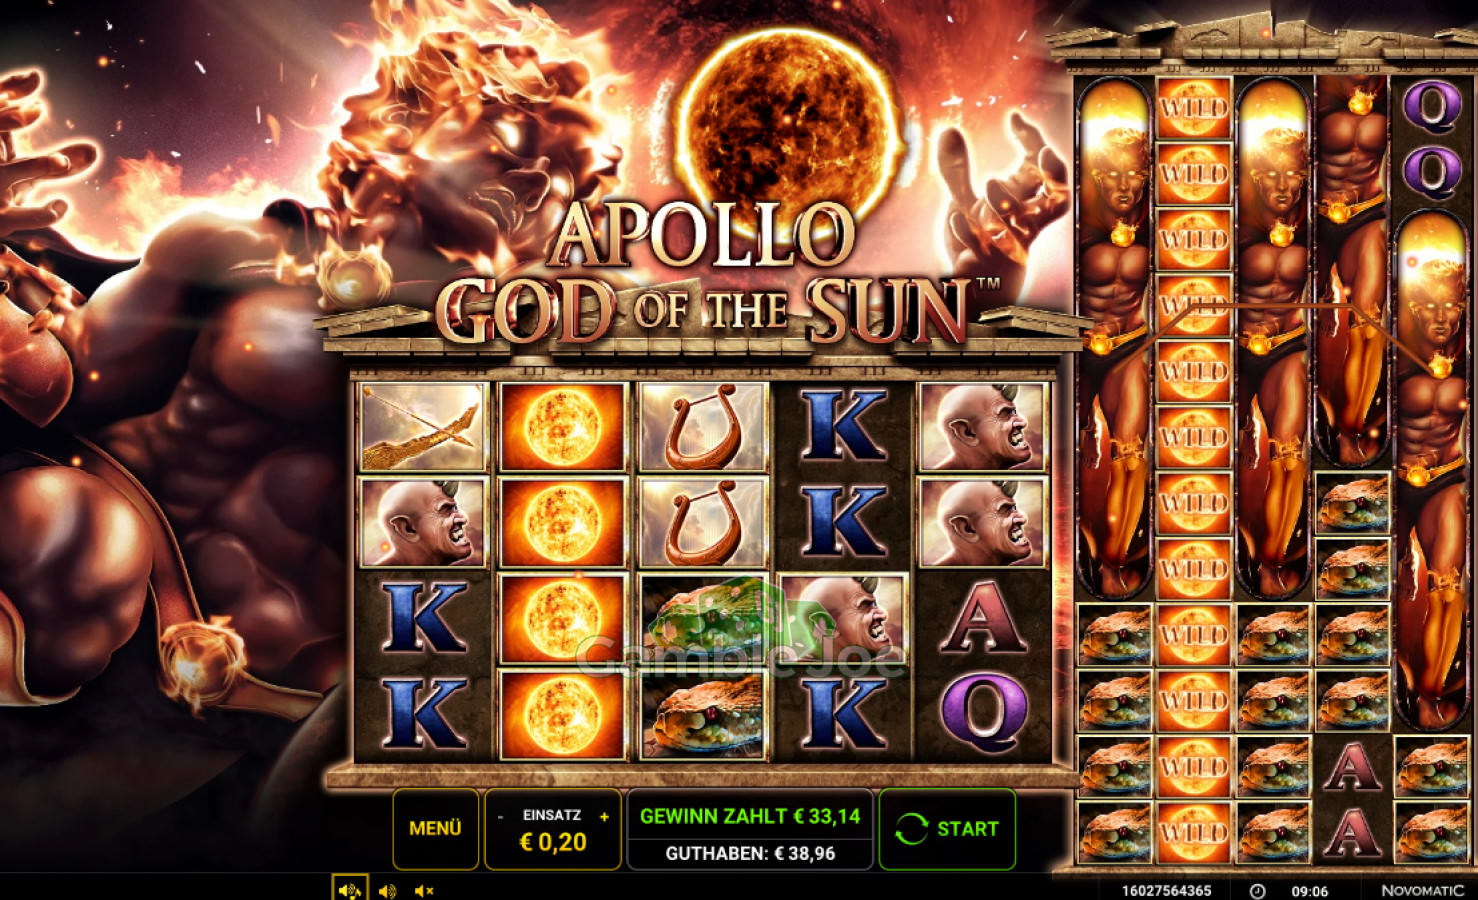
Task: Click the top sun symbol on reel two
Action: [562, 427]
